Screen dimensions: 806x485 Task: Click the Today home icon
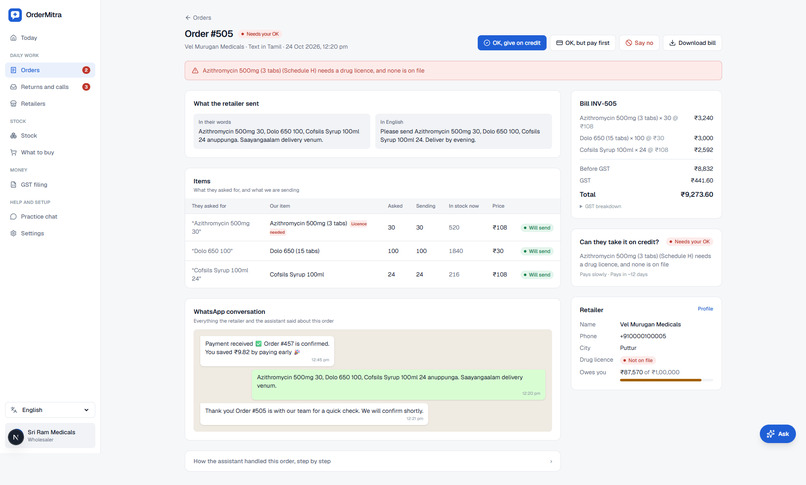pos(13,38)
